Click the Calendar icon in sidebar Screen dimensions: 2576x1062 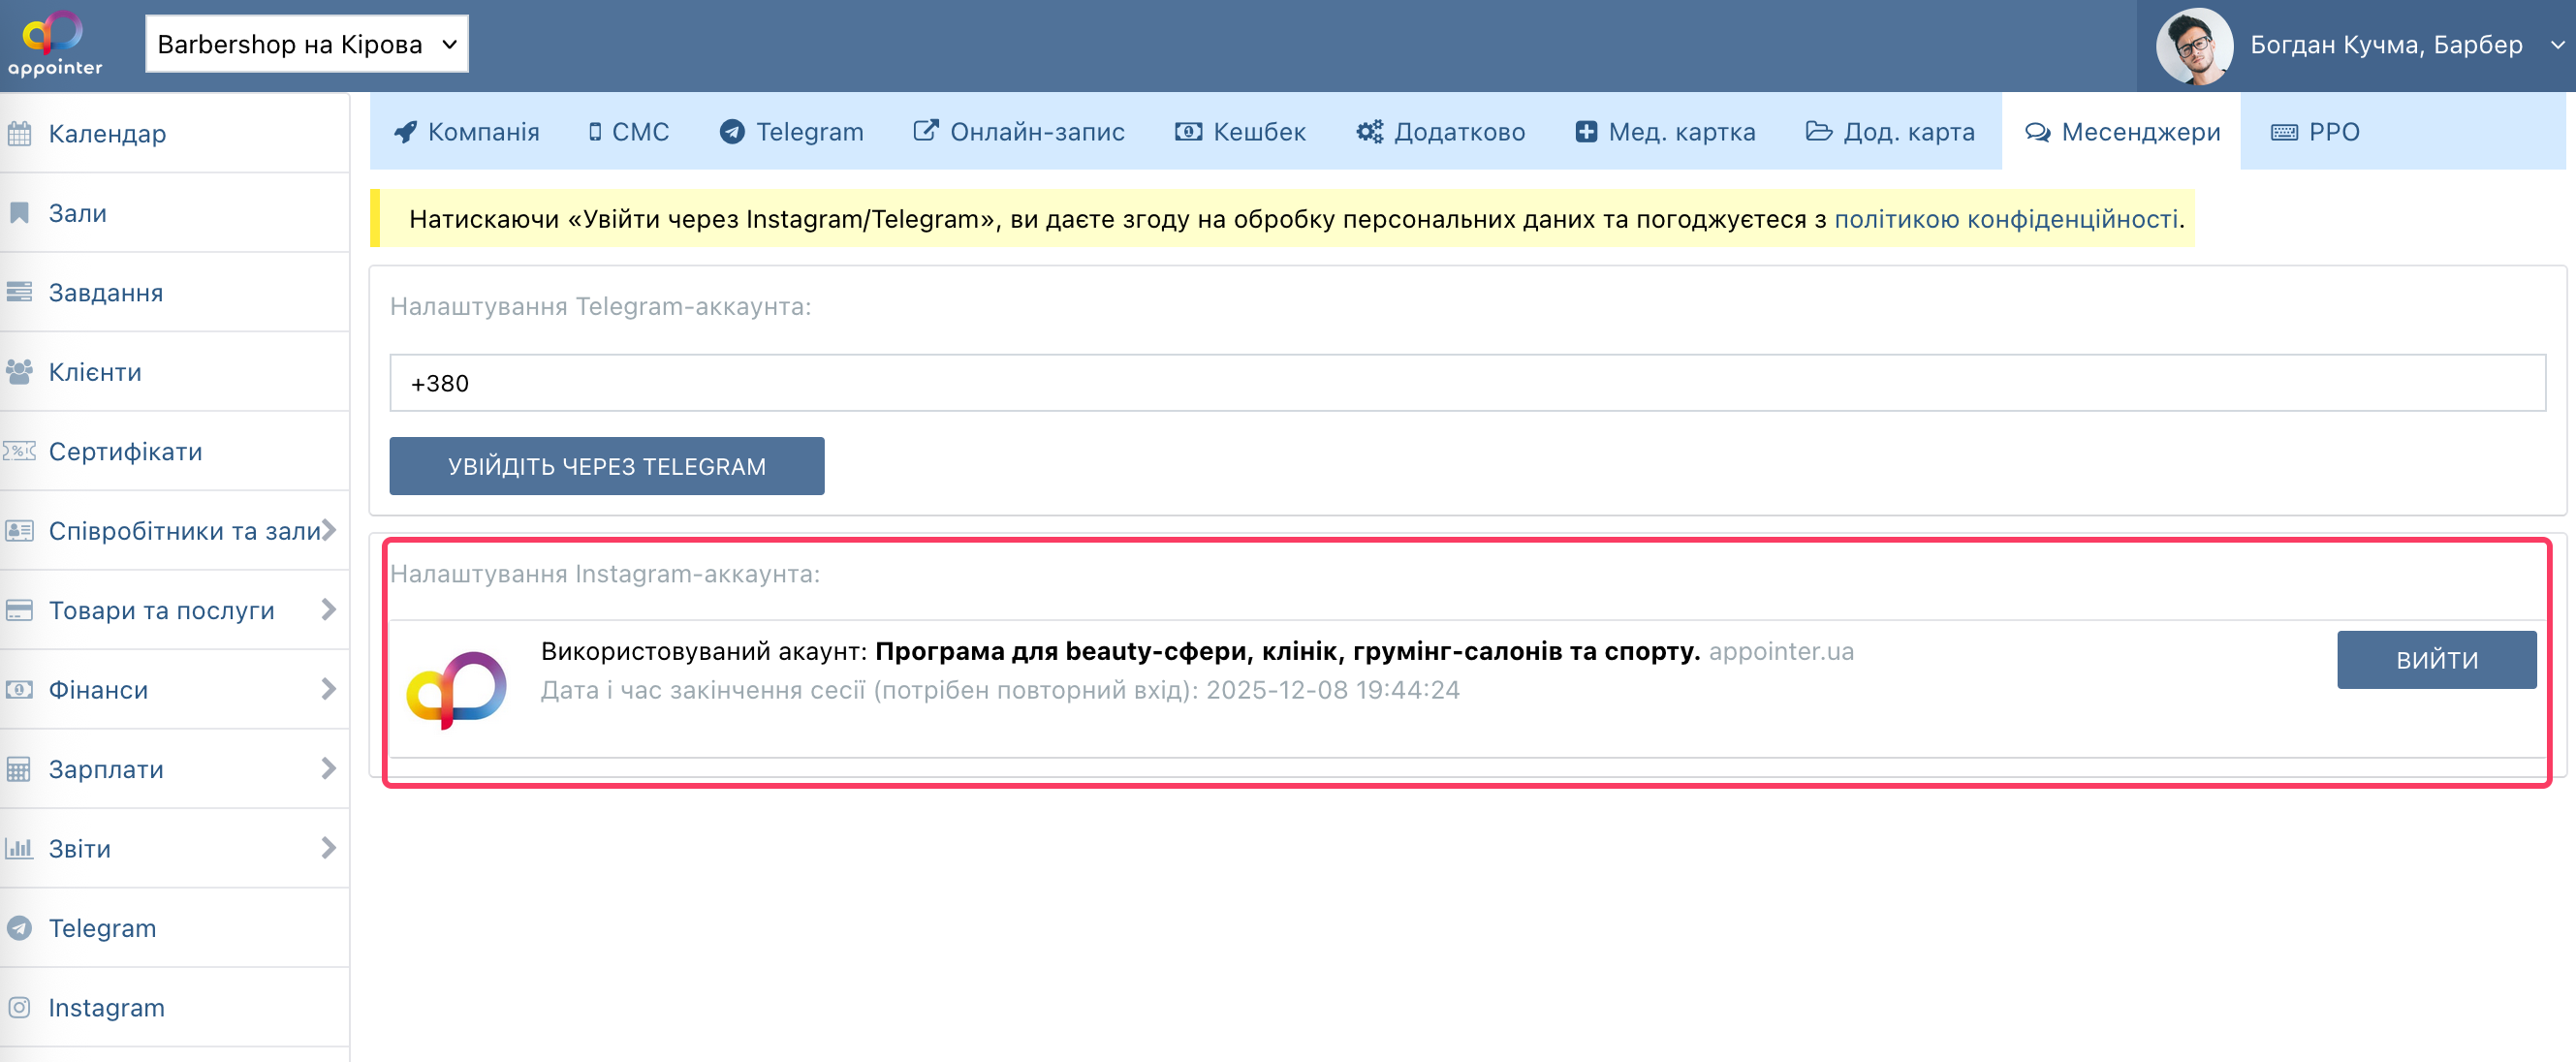(19, 133)
